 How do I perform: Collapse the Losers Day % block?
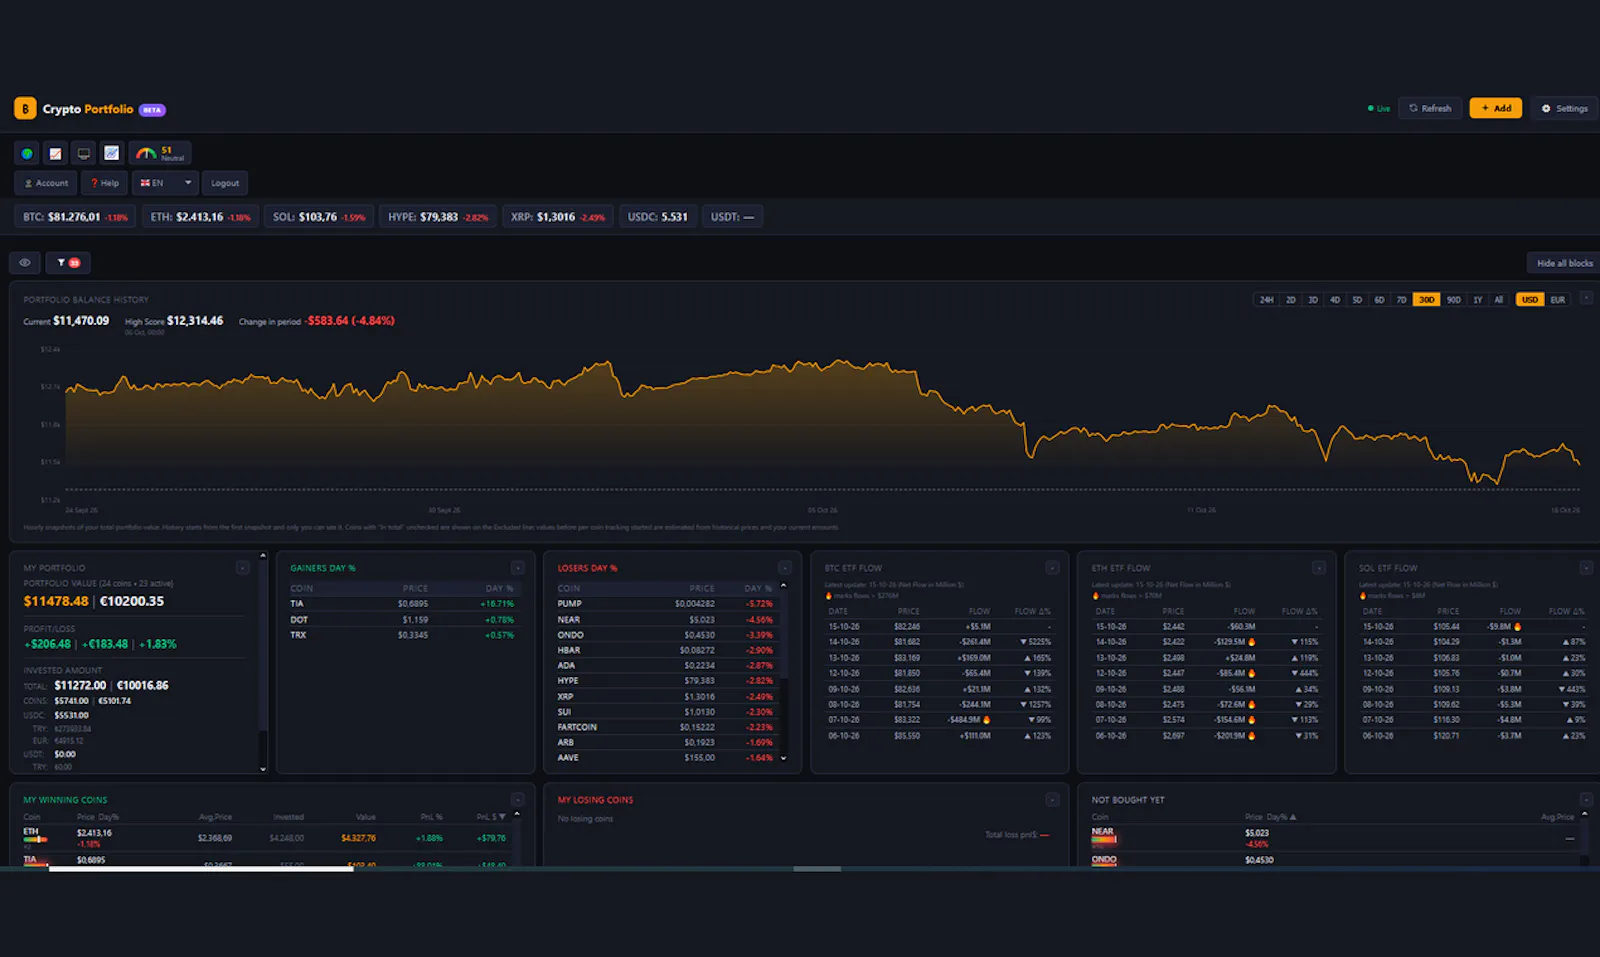click(x=784, y=568)
